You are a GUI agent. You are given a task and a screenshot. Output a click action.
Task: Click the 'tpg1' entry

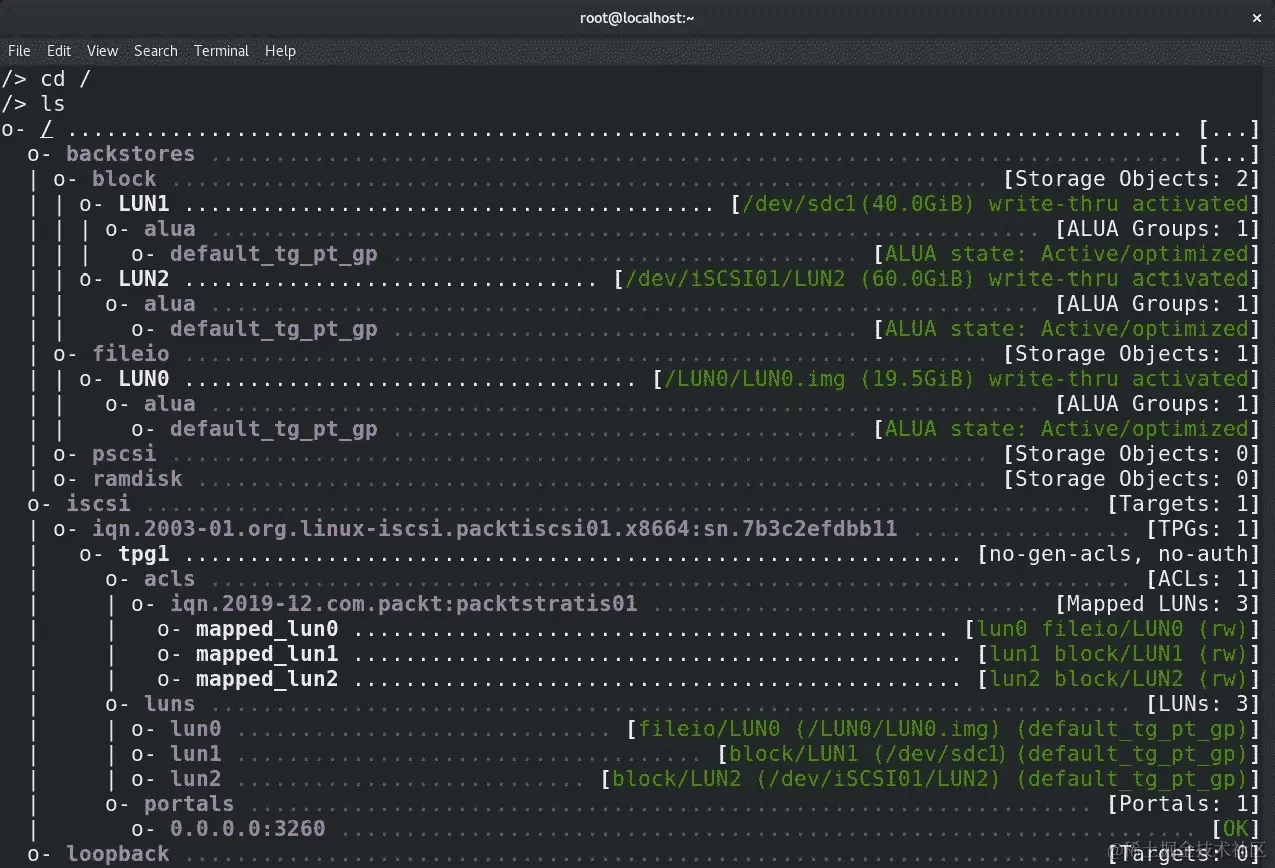pyautogui.click(x=144, y=554)
